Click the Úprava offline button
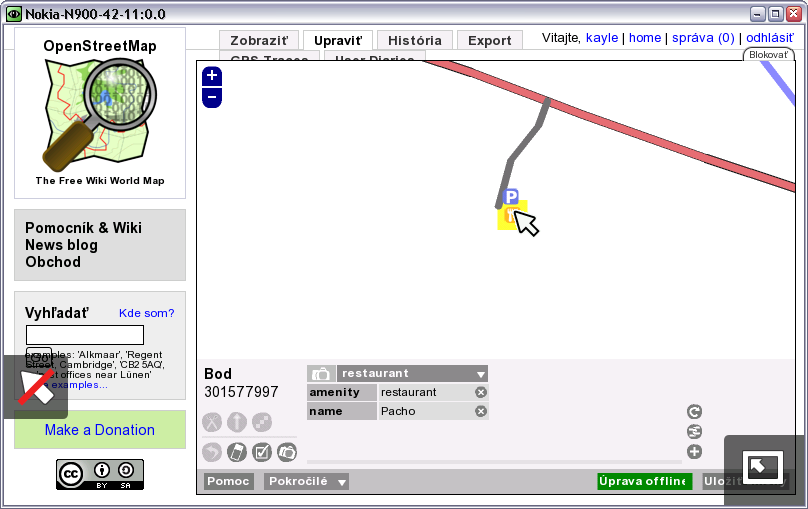The image size is (808, 509). [644, 482]
